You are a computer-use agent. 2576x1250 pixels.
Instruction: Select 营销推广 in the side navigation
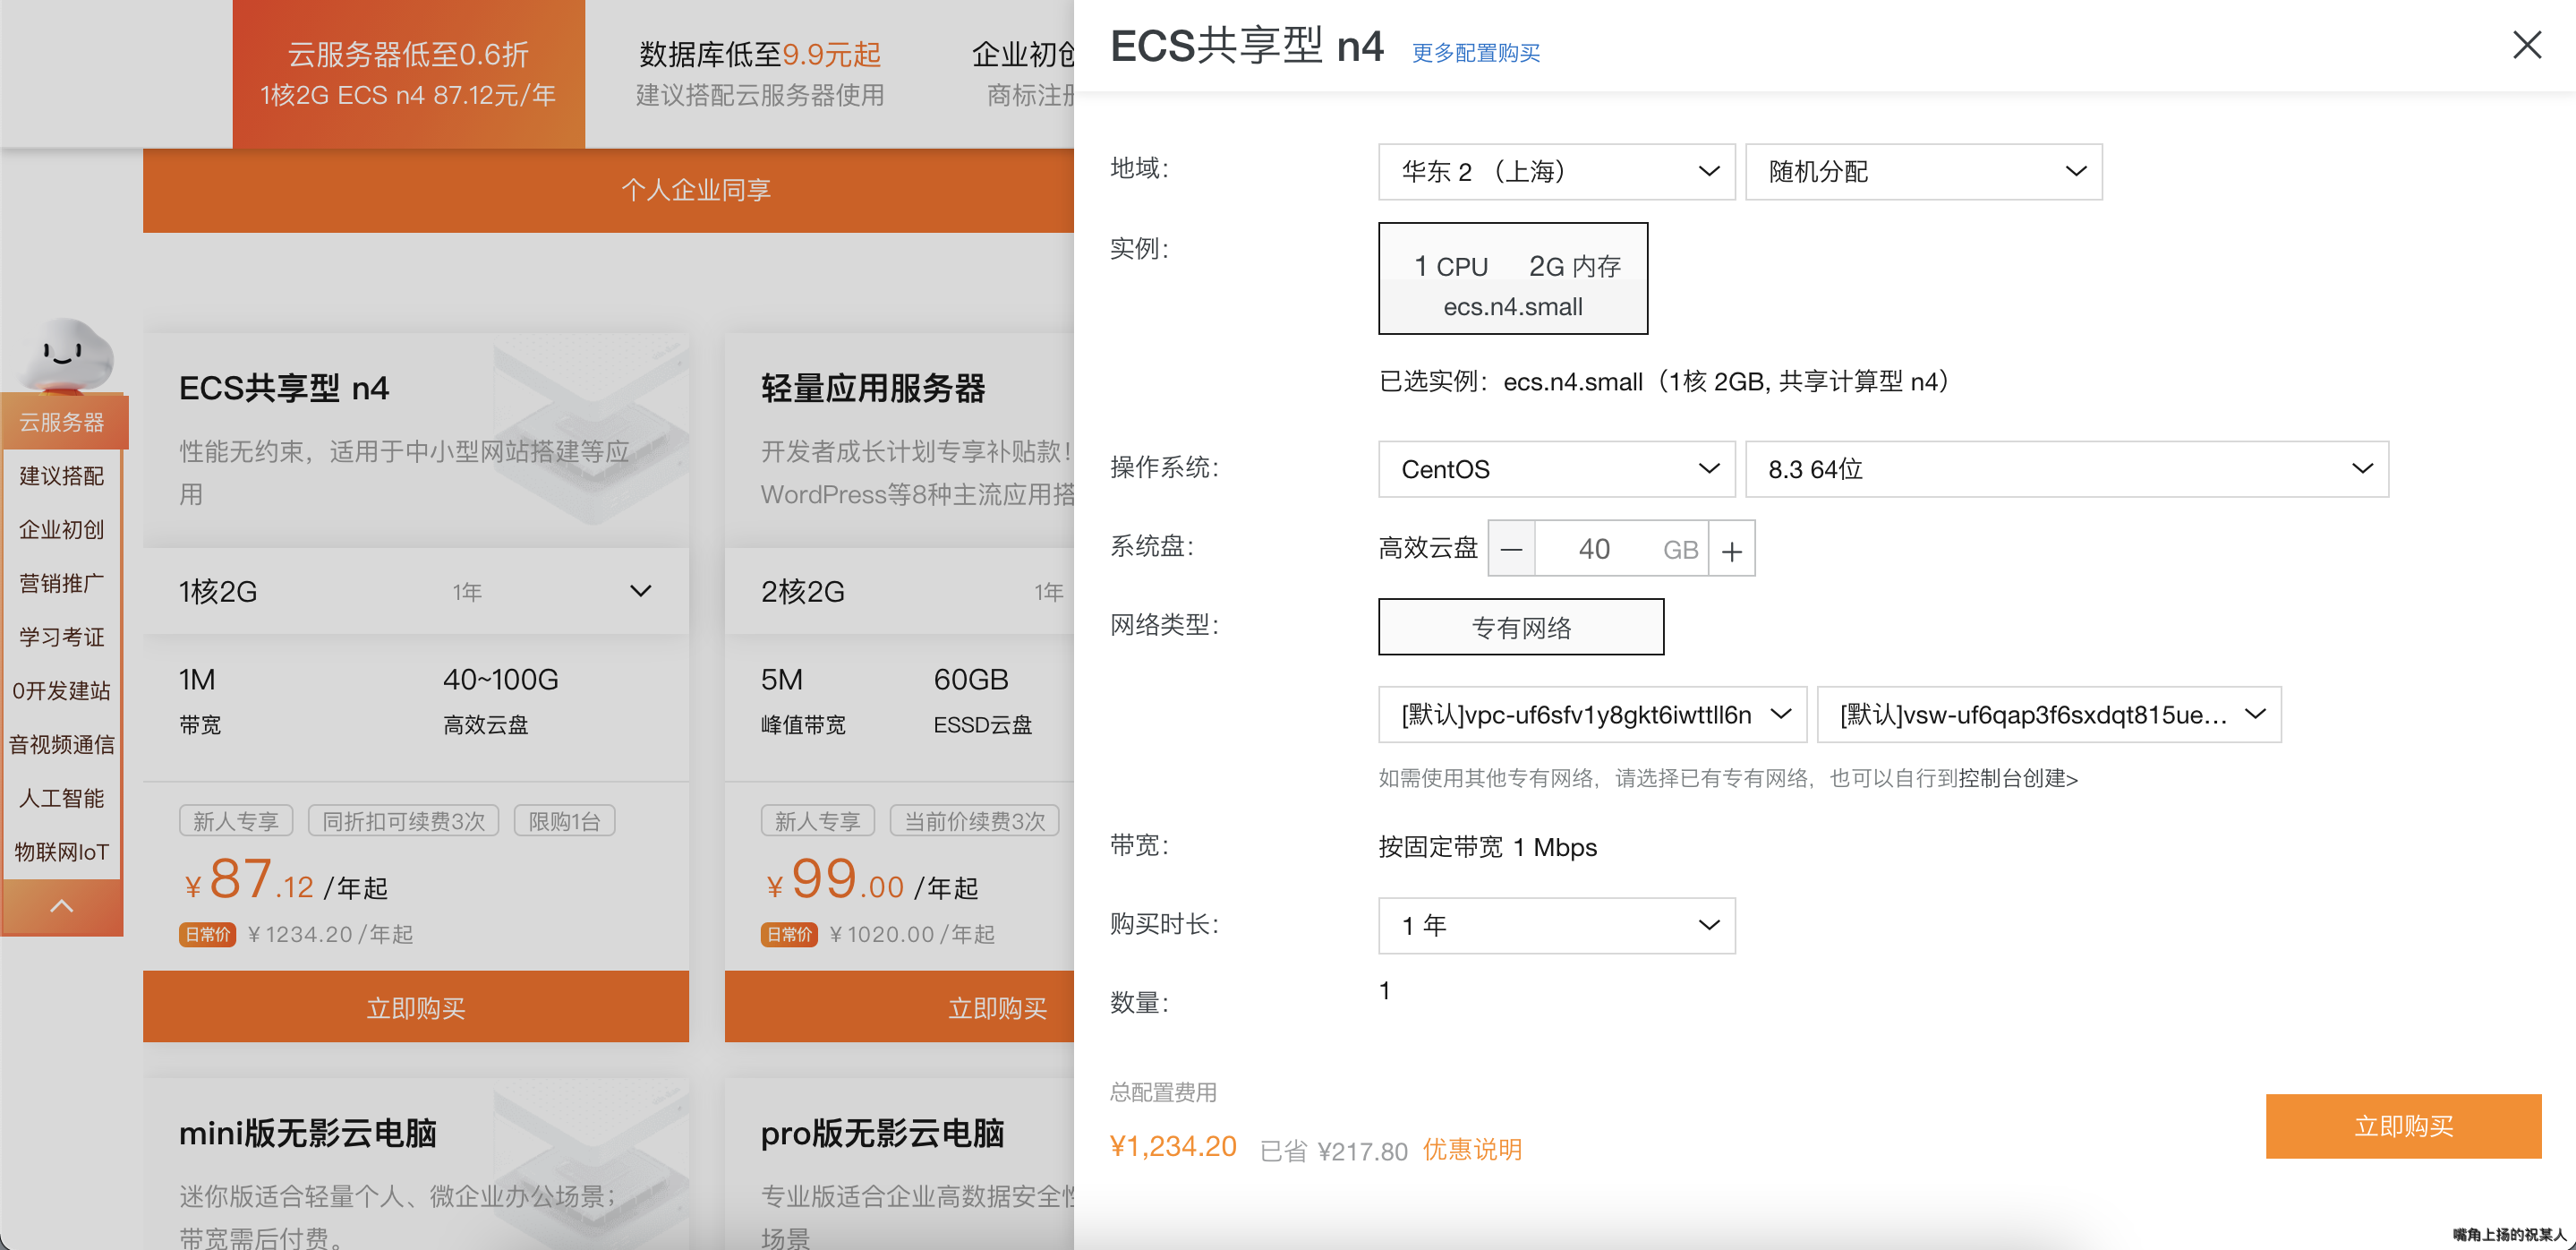(62, 583)
